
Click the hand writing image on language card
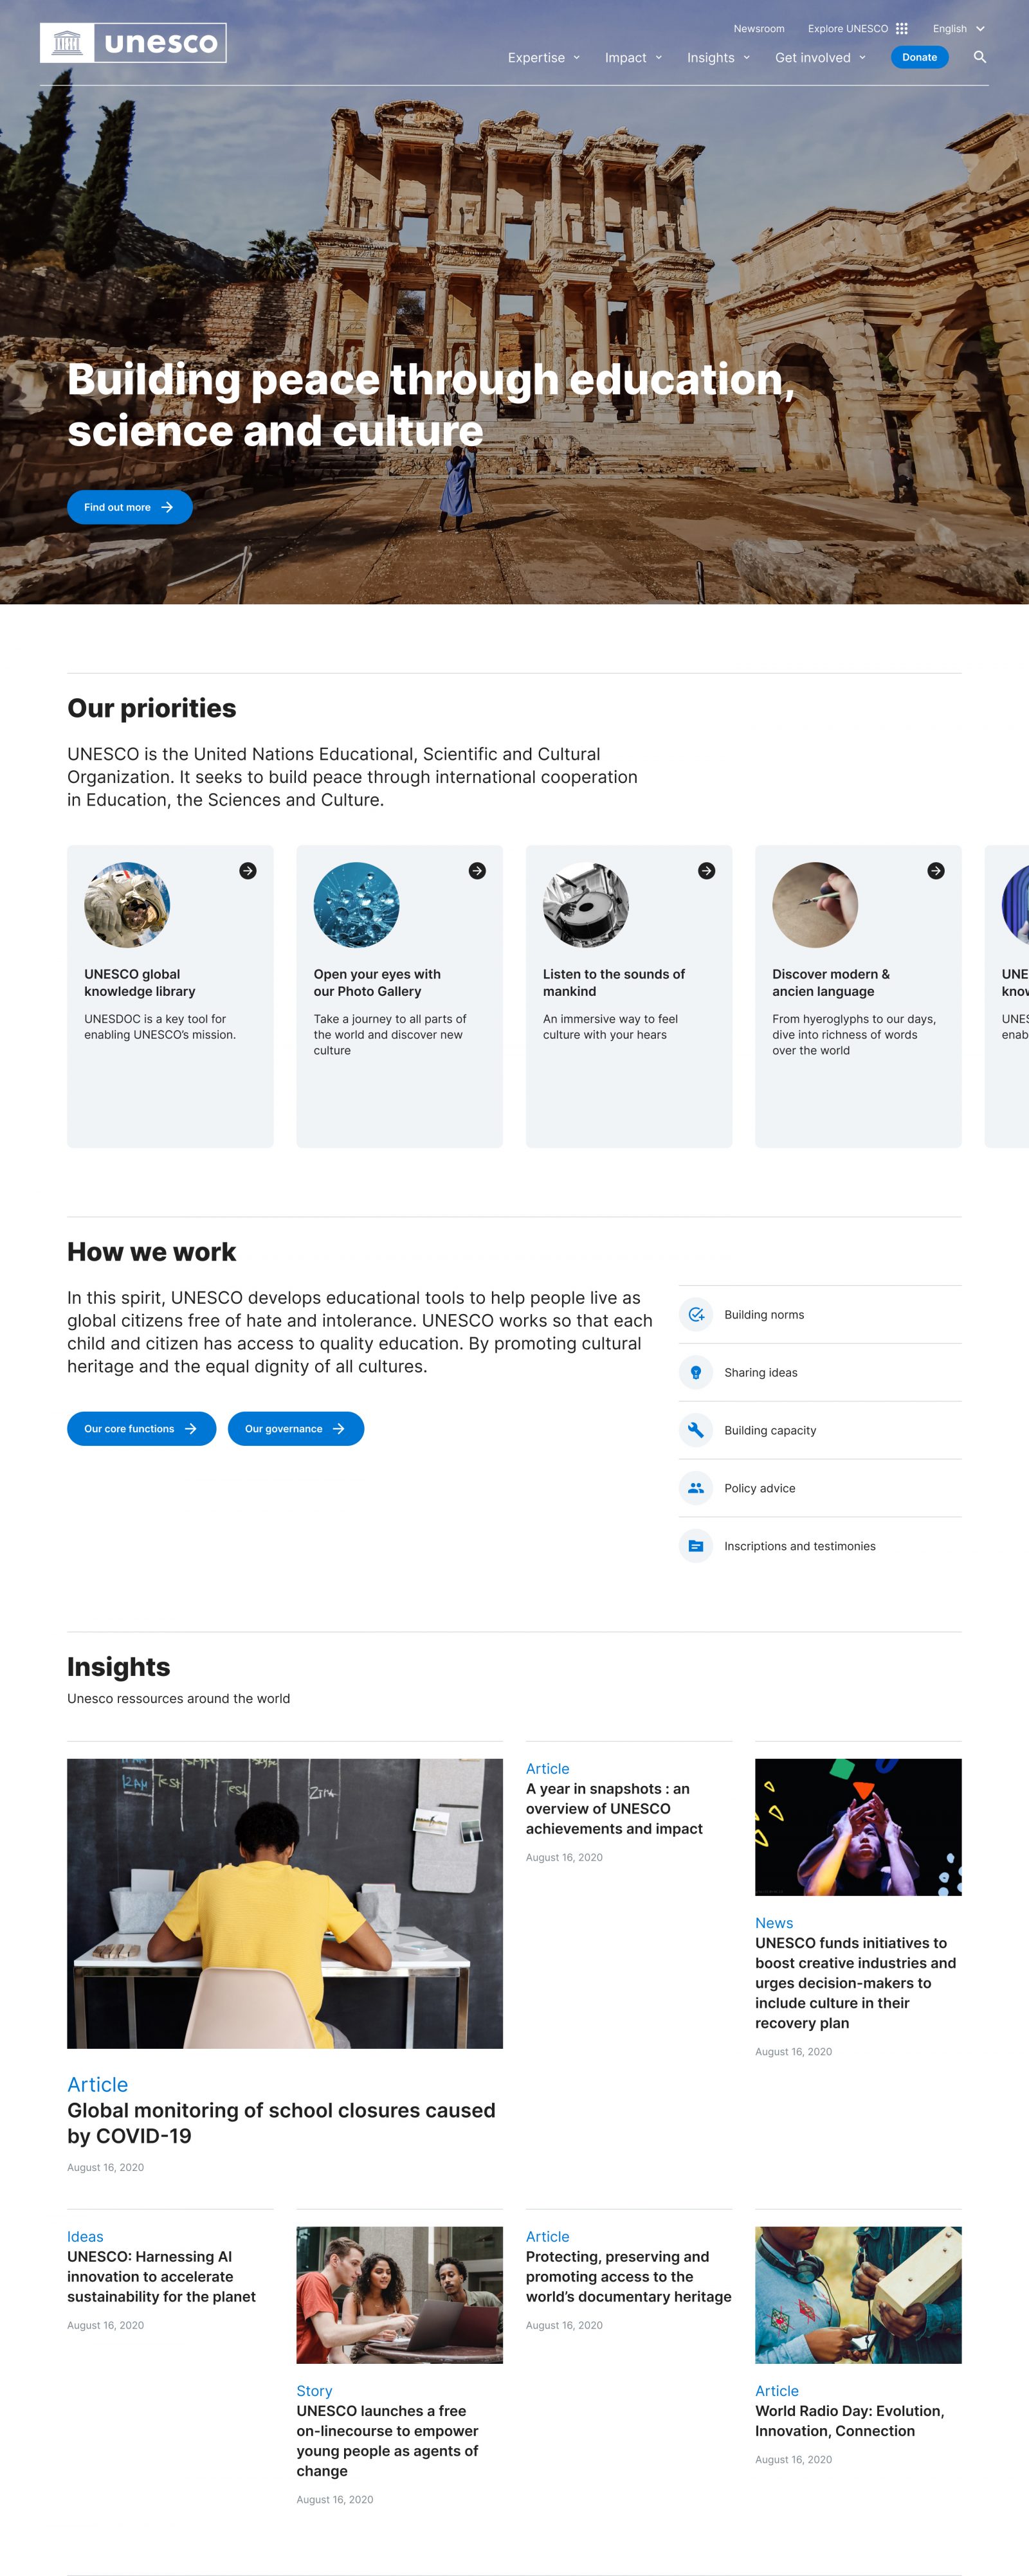point(815,905)
